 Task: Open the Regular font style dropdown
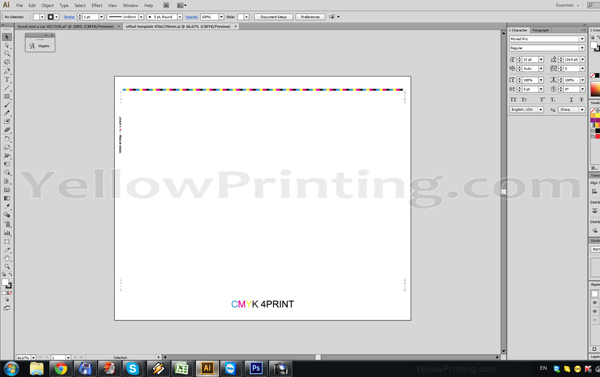(x=582, y=48)
